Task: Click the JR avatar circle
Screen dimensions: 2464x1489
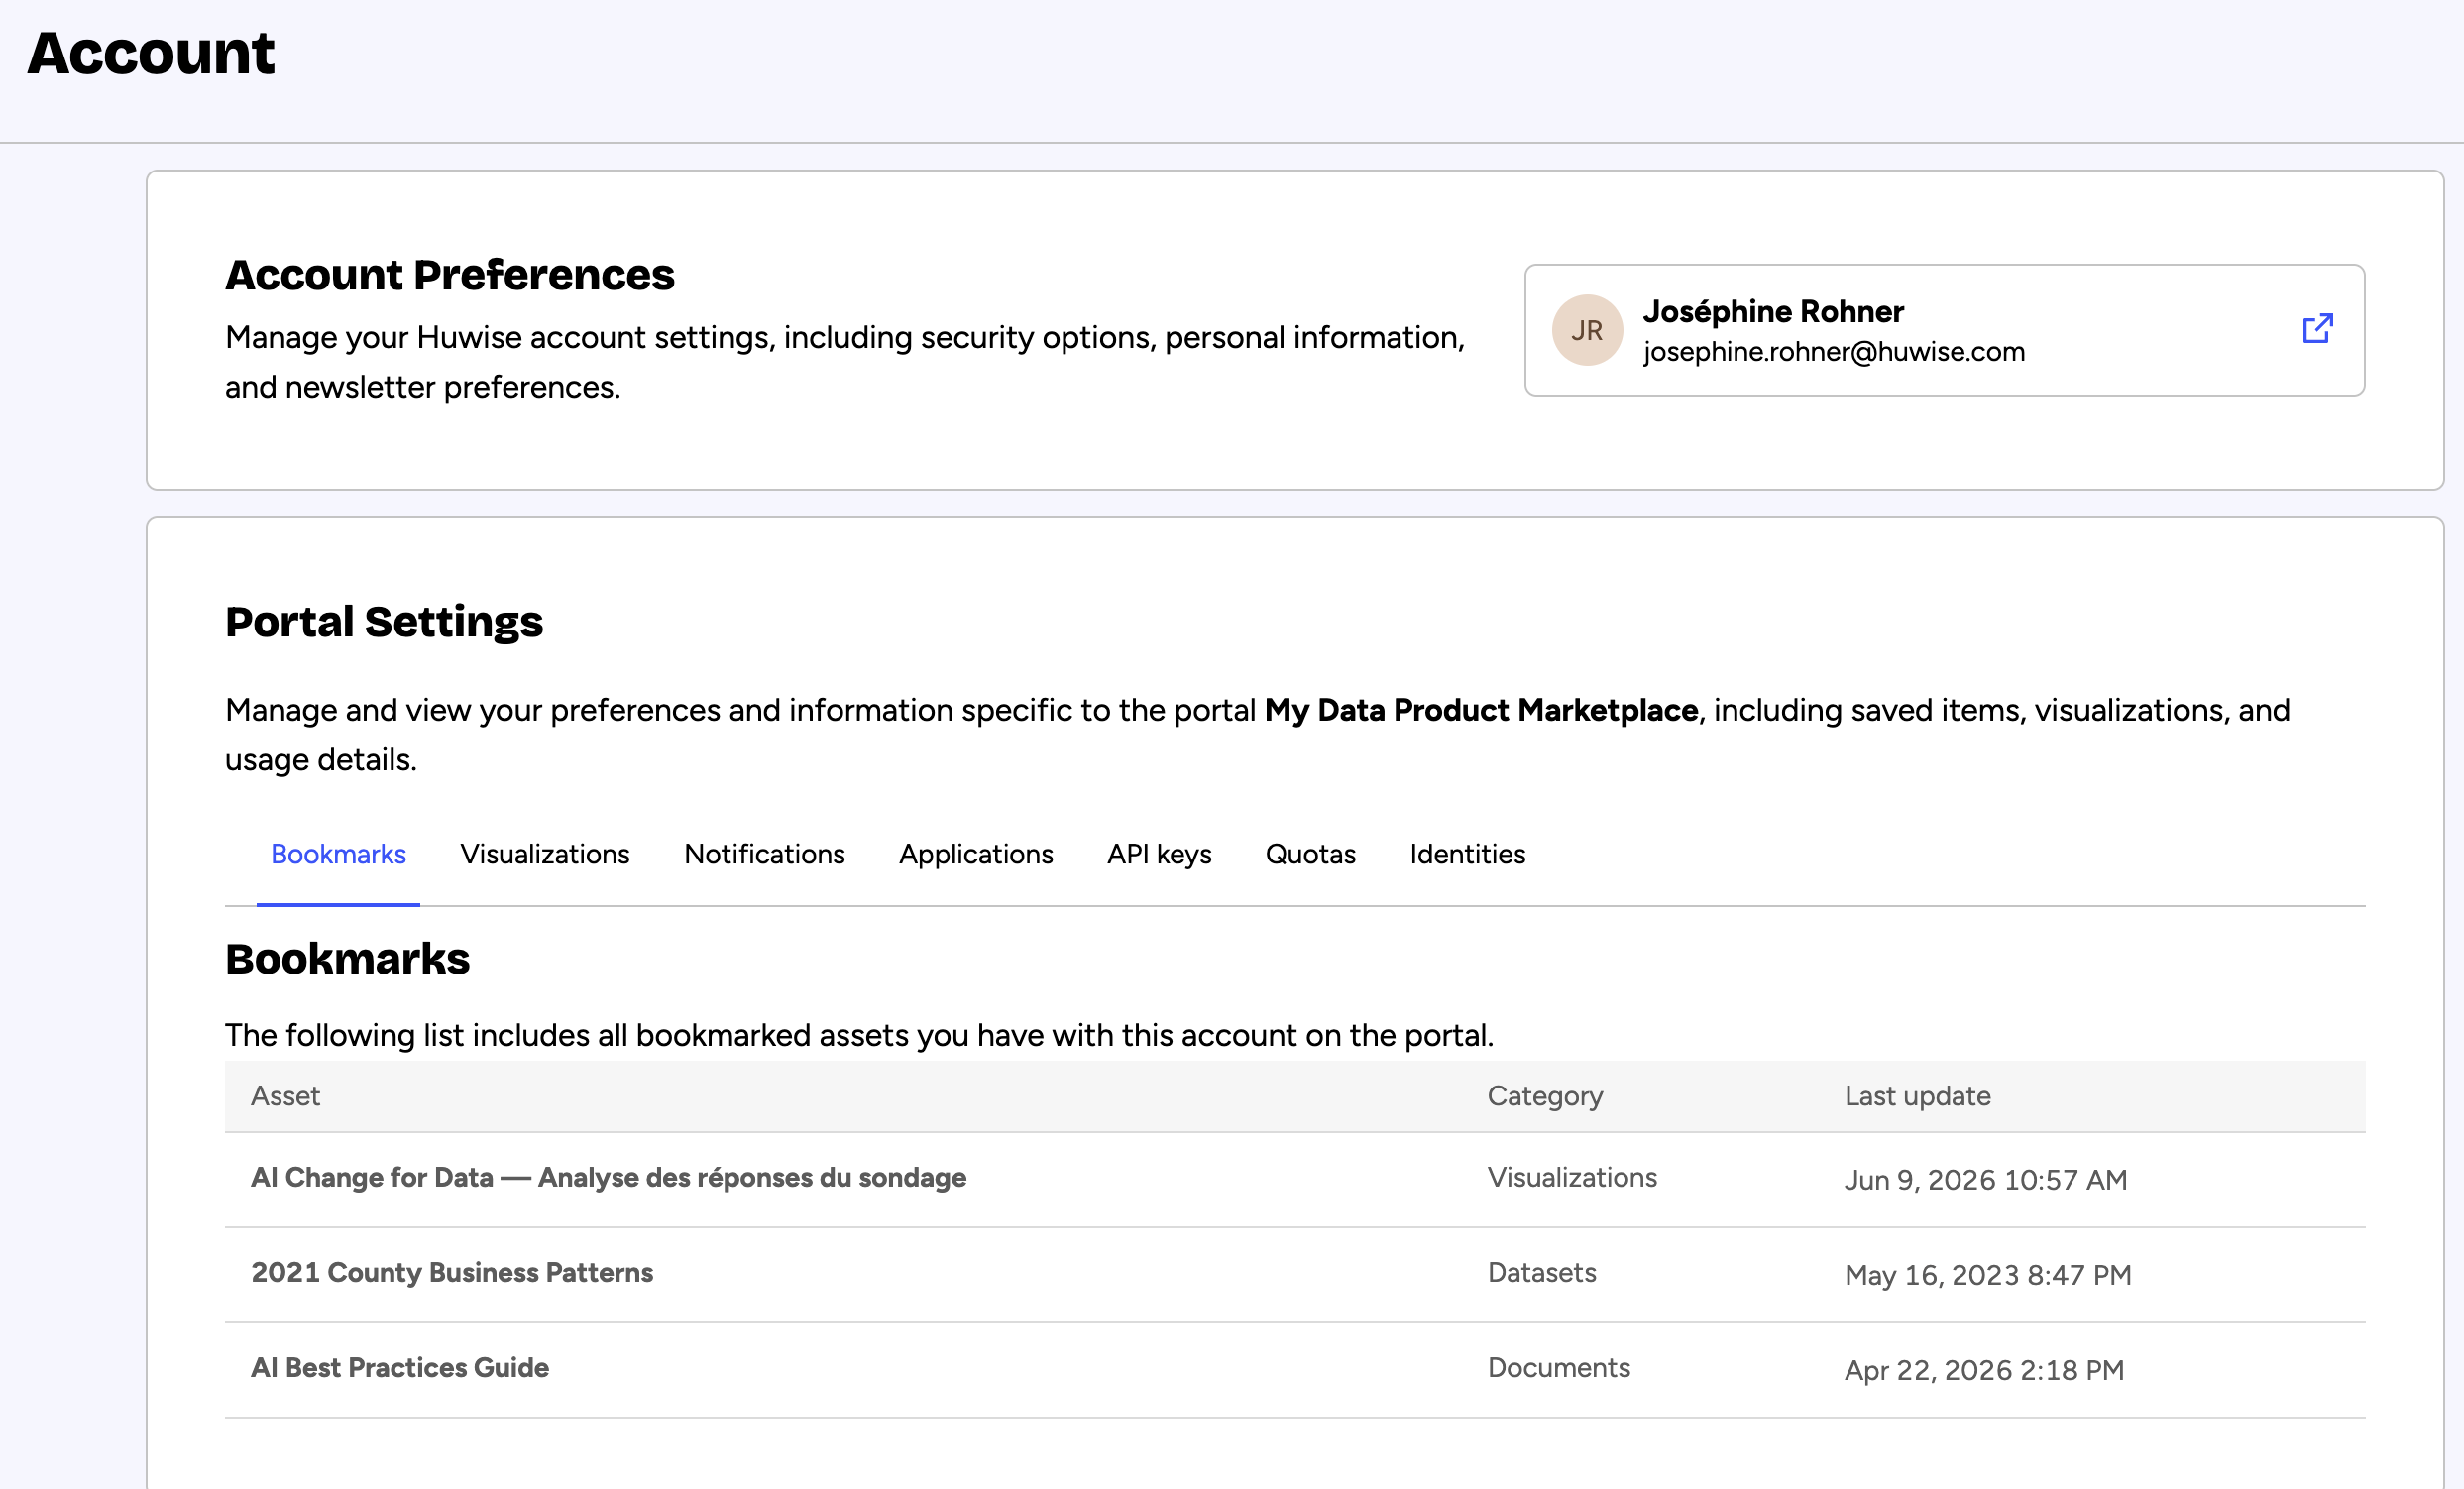Action: point(1587,330)
